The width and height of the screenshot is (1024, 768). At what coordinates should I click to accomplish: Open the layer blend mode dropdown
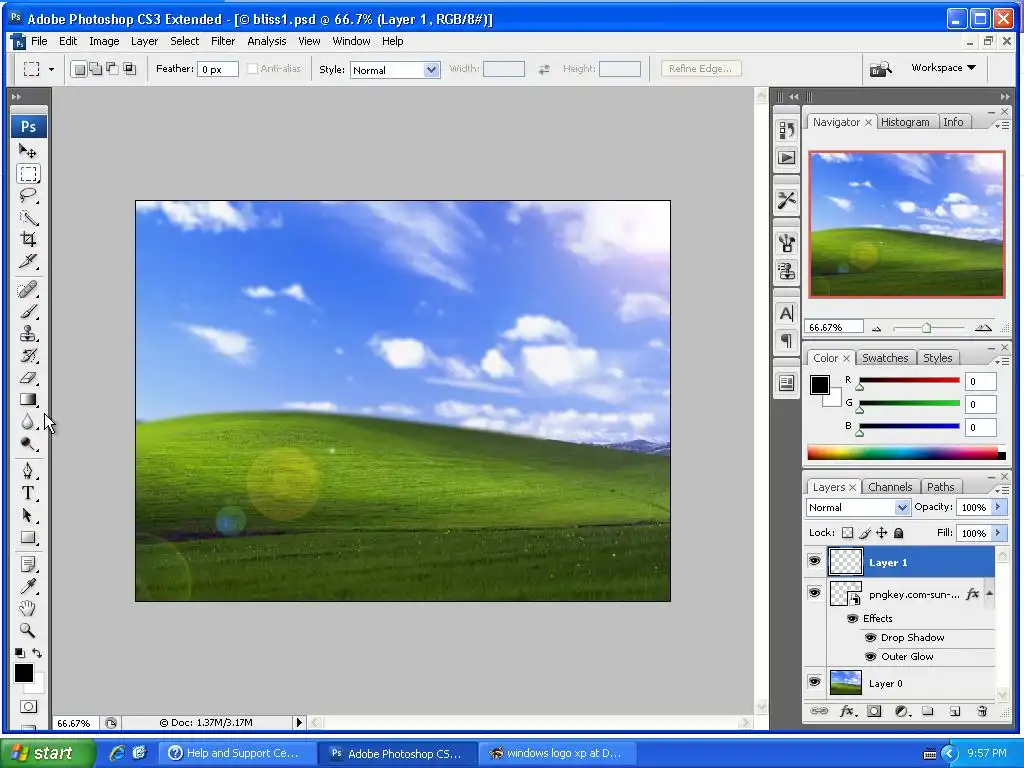coord(901,507)
